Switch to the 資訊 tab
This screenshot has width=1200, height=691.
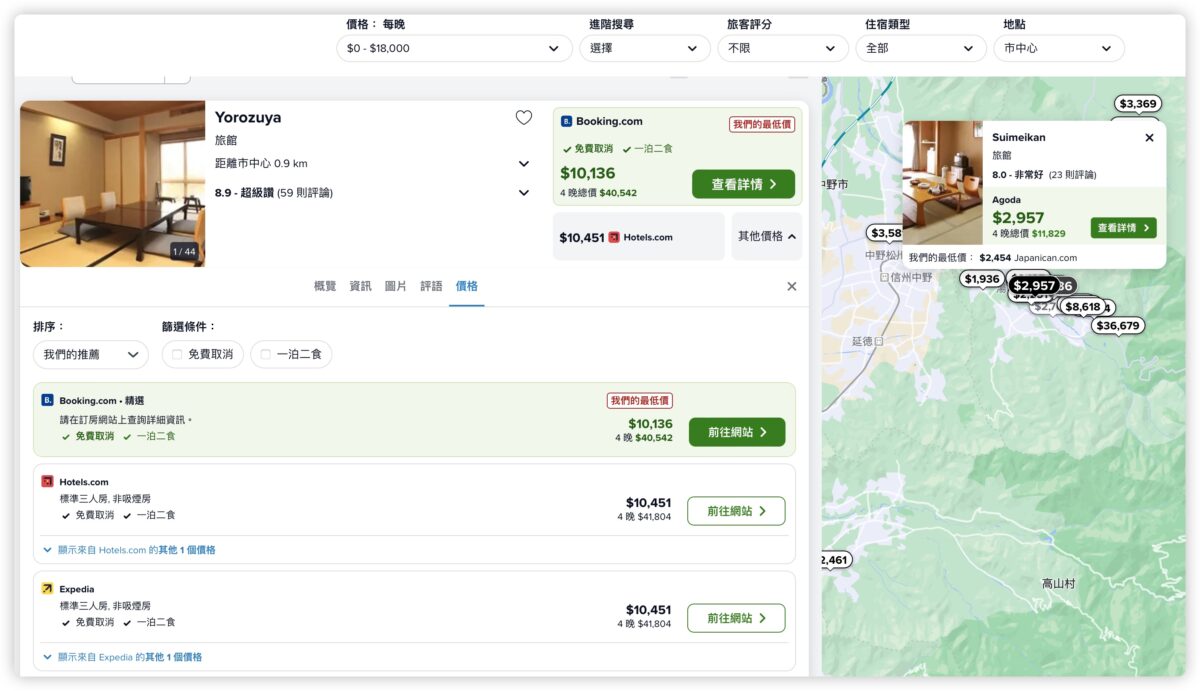point(360,286)
